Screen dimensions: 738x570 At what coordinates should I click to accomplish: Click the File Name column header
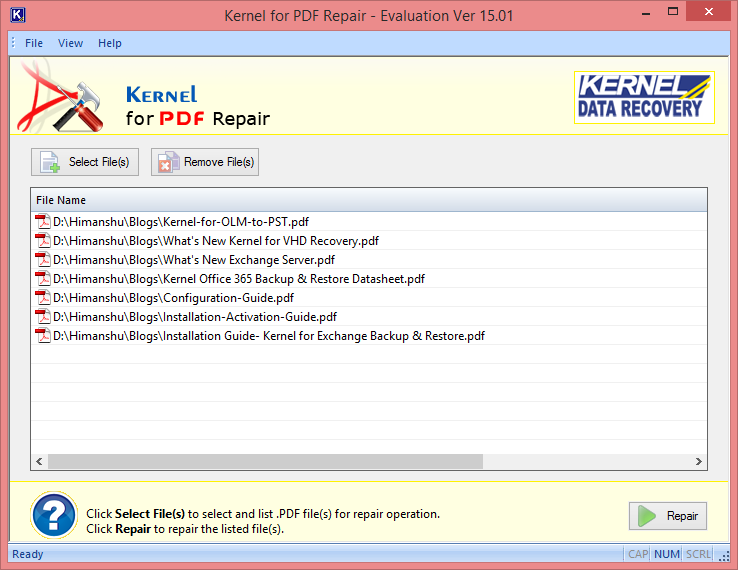(x=369, y=200)
